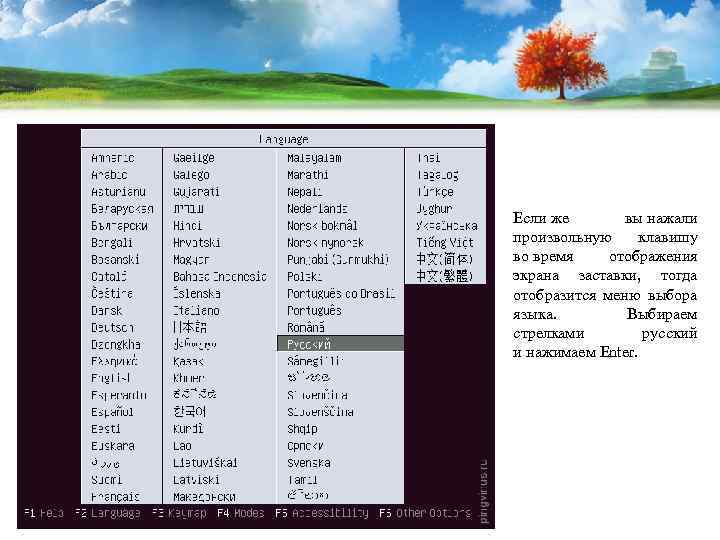Pick Euskara from the list
The width and height of the screenshot is (720, 540).
click(113, 446)
